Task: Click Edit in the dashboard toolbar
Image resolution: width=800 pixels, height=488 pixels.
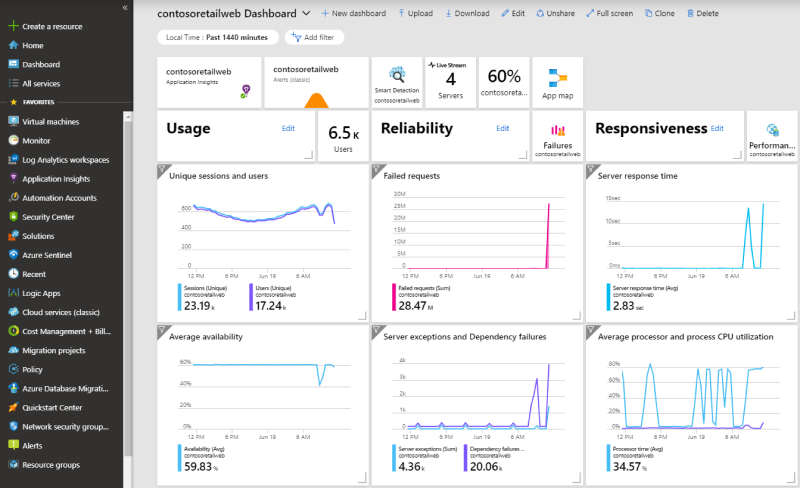Action: click(x=513, y=13)
